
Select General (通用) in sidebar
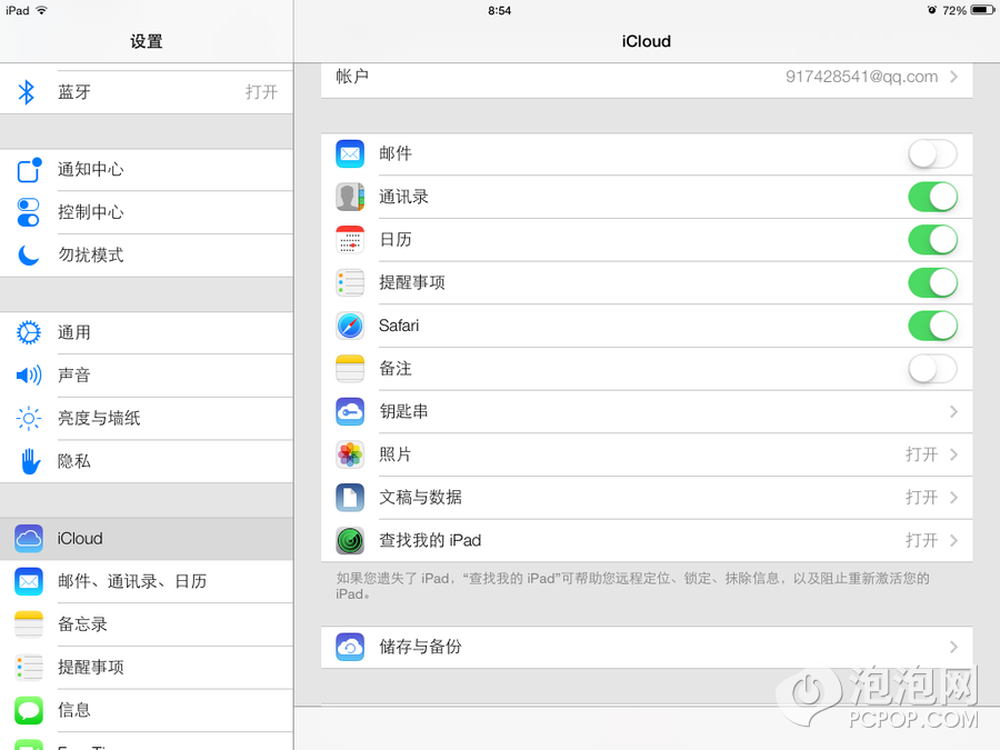(x=147, y=332)
